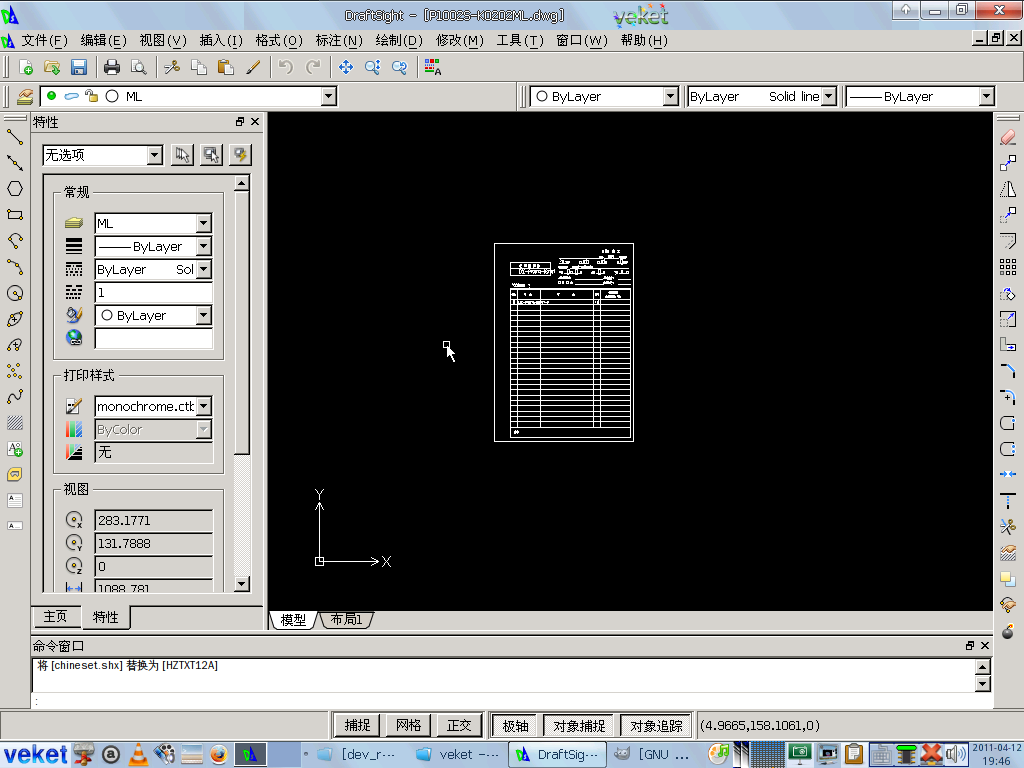Open the ML layer dropdown in toolbar
This screenshot has width=1024, height=768.
(329, 97)
